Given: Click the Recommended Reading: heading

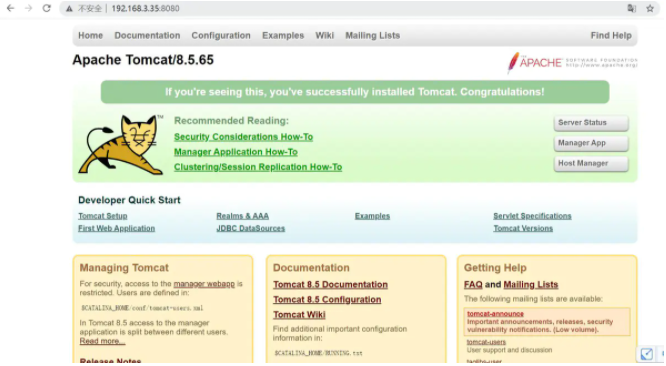Looking at the screenshot, I should point(231,121).
